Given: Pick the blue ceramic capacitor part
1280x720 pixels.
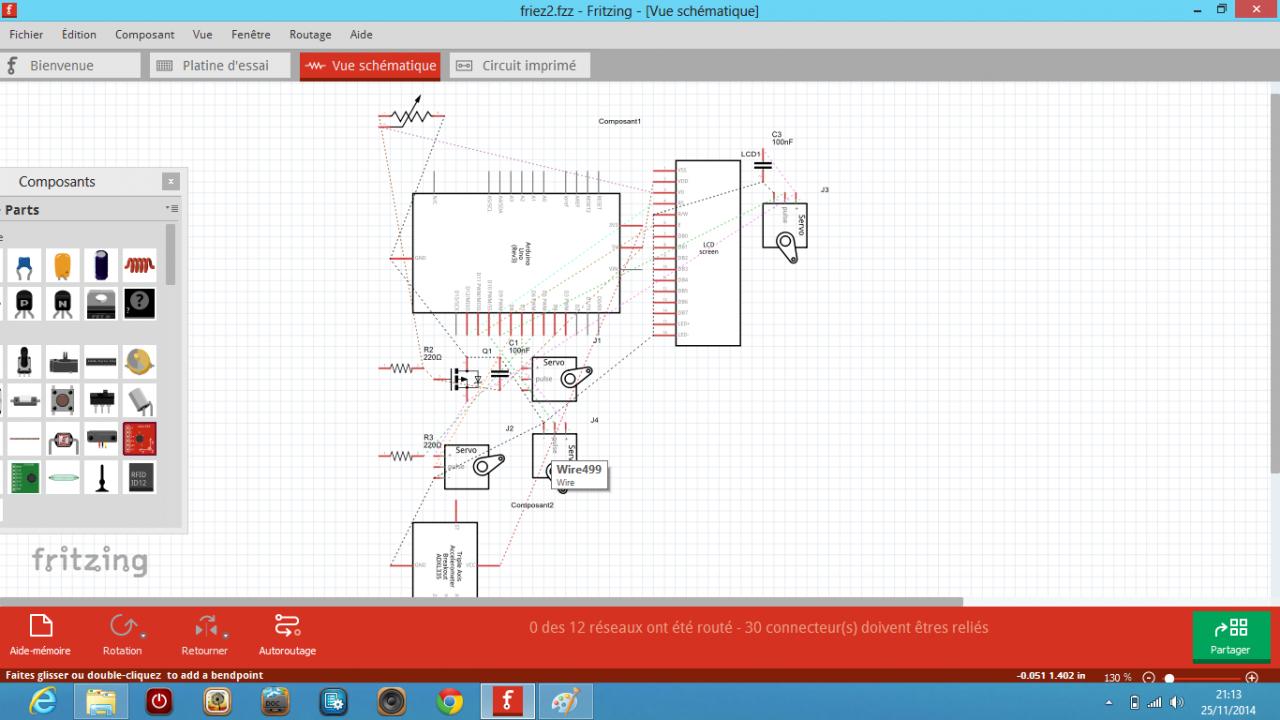Looking at the screenshot, I should pyautogui.click(x=24, y=266).
